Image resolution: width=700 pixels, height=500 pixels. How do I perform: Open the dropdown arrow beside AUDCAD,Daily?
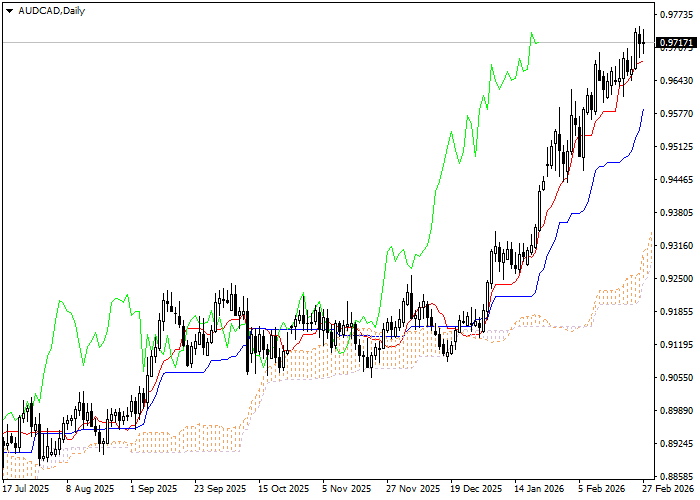coord(8,10)
